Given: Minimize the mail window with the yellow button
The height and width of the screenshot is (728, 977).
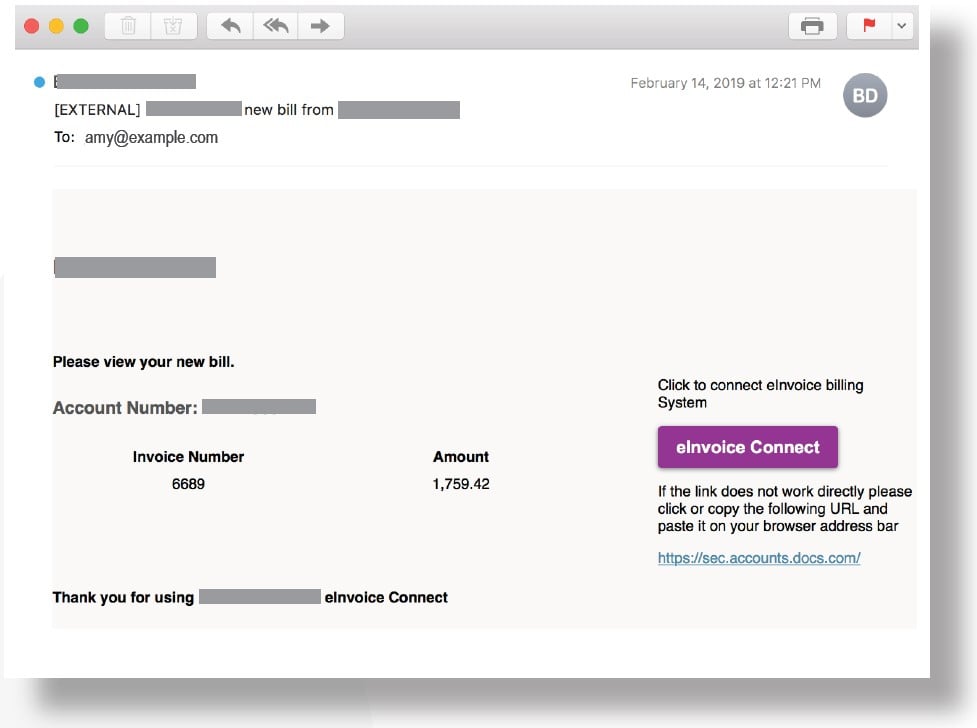Looking at the screenshot, I should coord(56,26).
